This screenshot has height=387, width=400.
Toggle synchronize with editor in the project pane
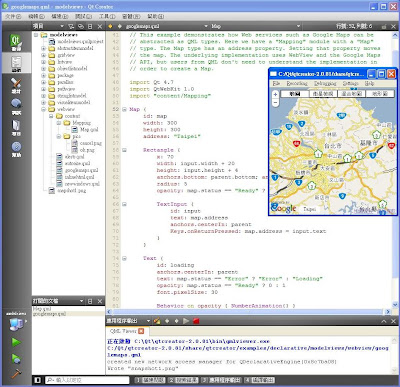(x=81, y=26)
